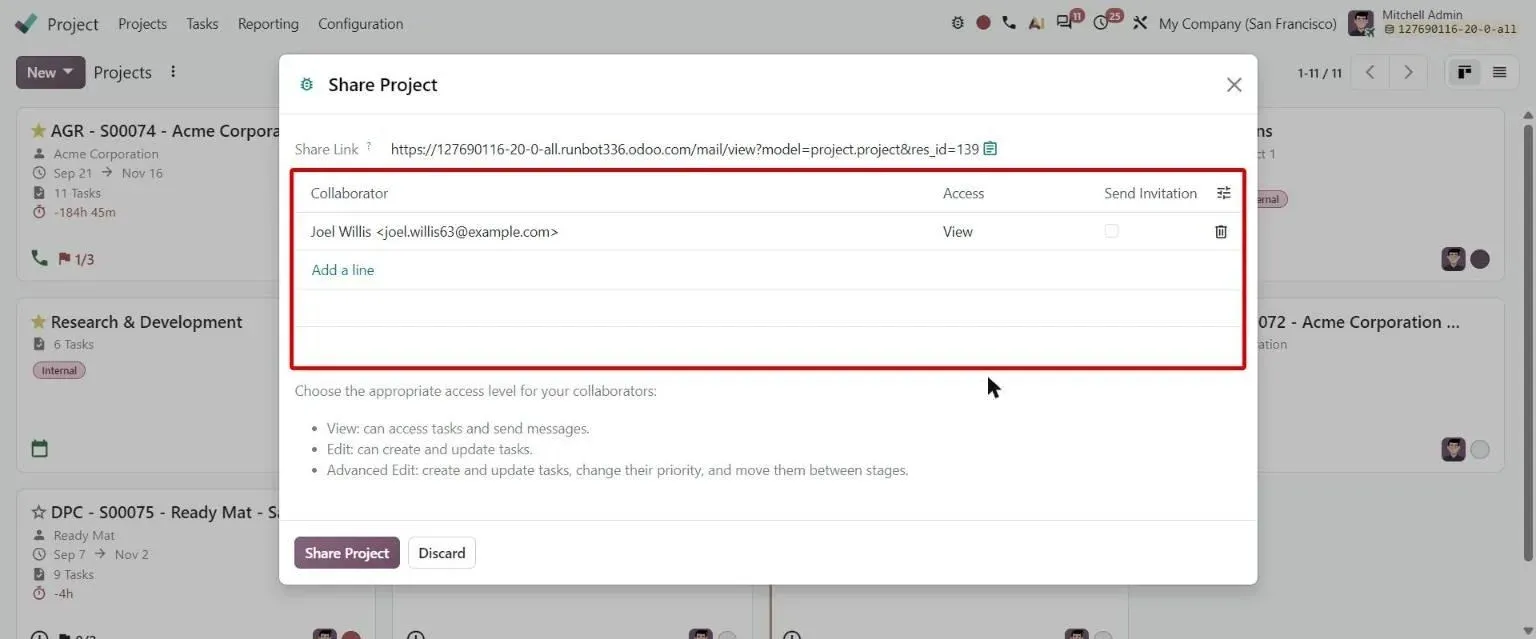Click the Share Project button
Screen dimensions: 1536x639
(347, 553)
